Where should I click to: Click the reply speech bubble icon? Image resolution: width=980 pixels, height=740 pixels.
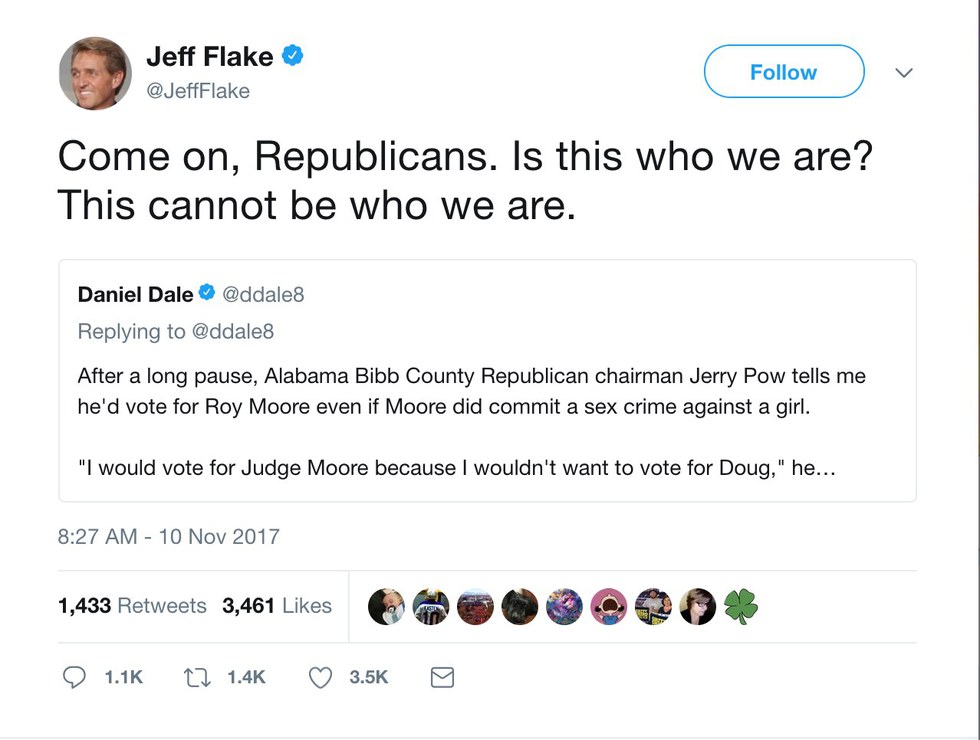tap(75, 678)
